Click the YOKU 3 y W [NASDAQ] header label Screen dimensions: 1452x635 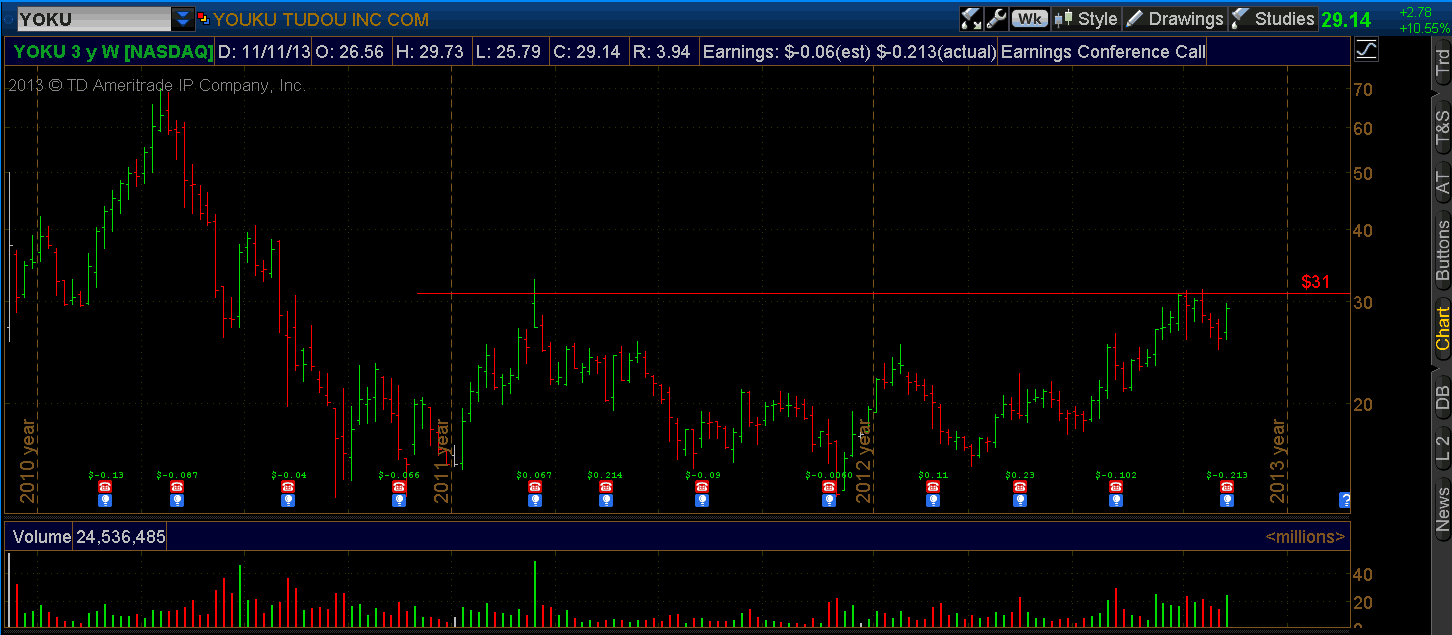tap(113, 51)
